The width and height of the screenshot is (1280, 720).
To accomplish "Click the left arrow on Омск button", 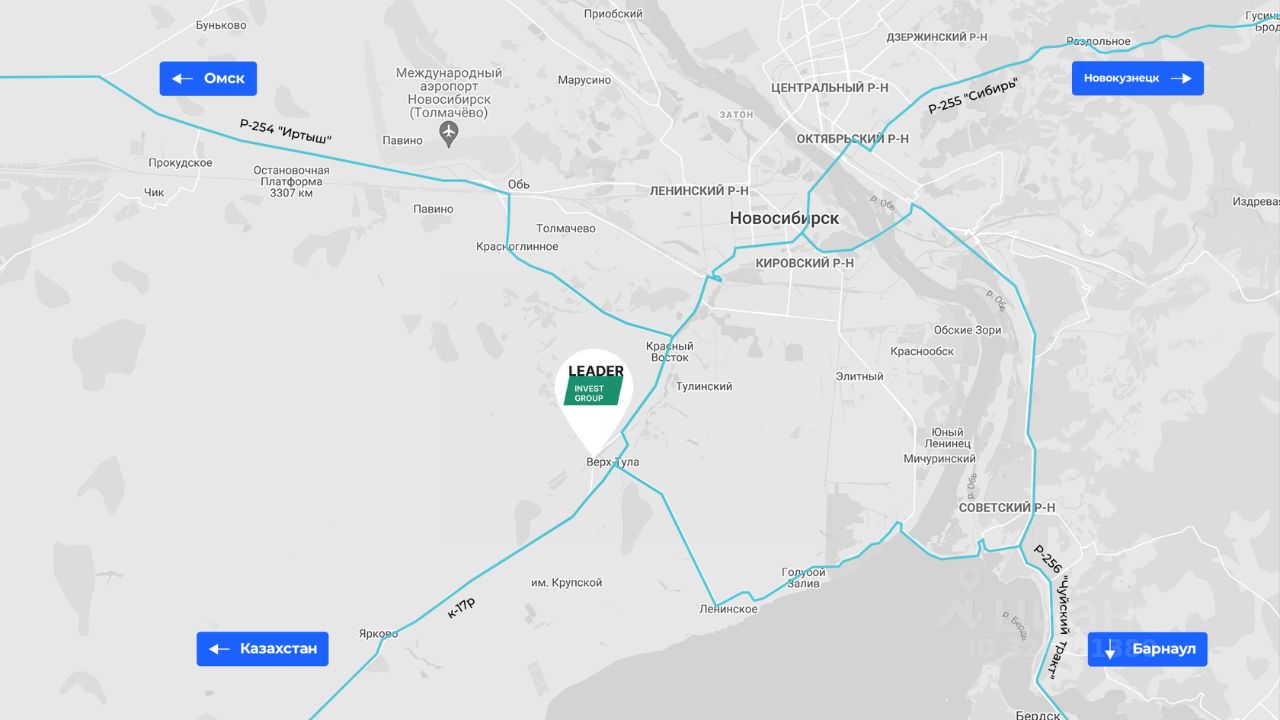I will point(182,78).
